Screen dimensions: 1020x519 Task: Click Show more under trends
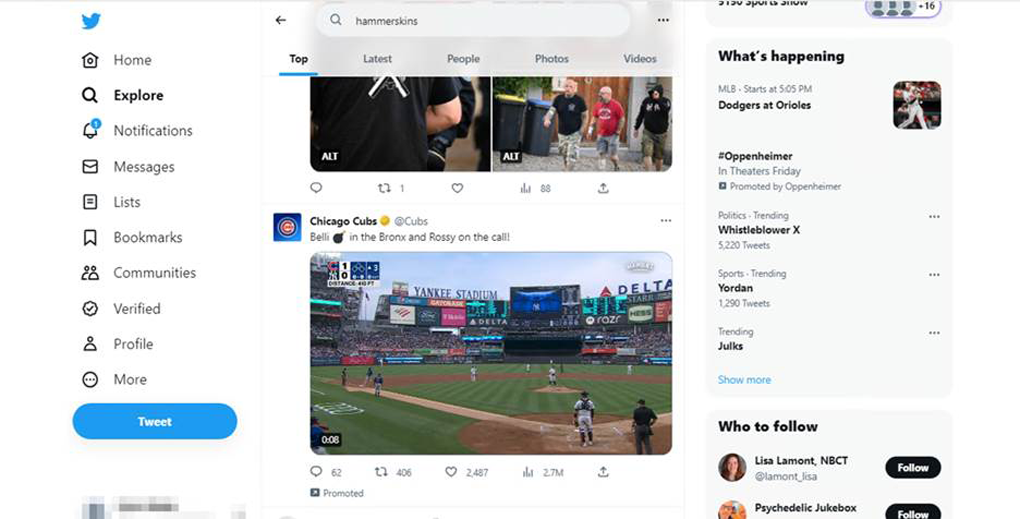tap(744, 380)
